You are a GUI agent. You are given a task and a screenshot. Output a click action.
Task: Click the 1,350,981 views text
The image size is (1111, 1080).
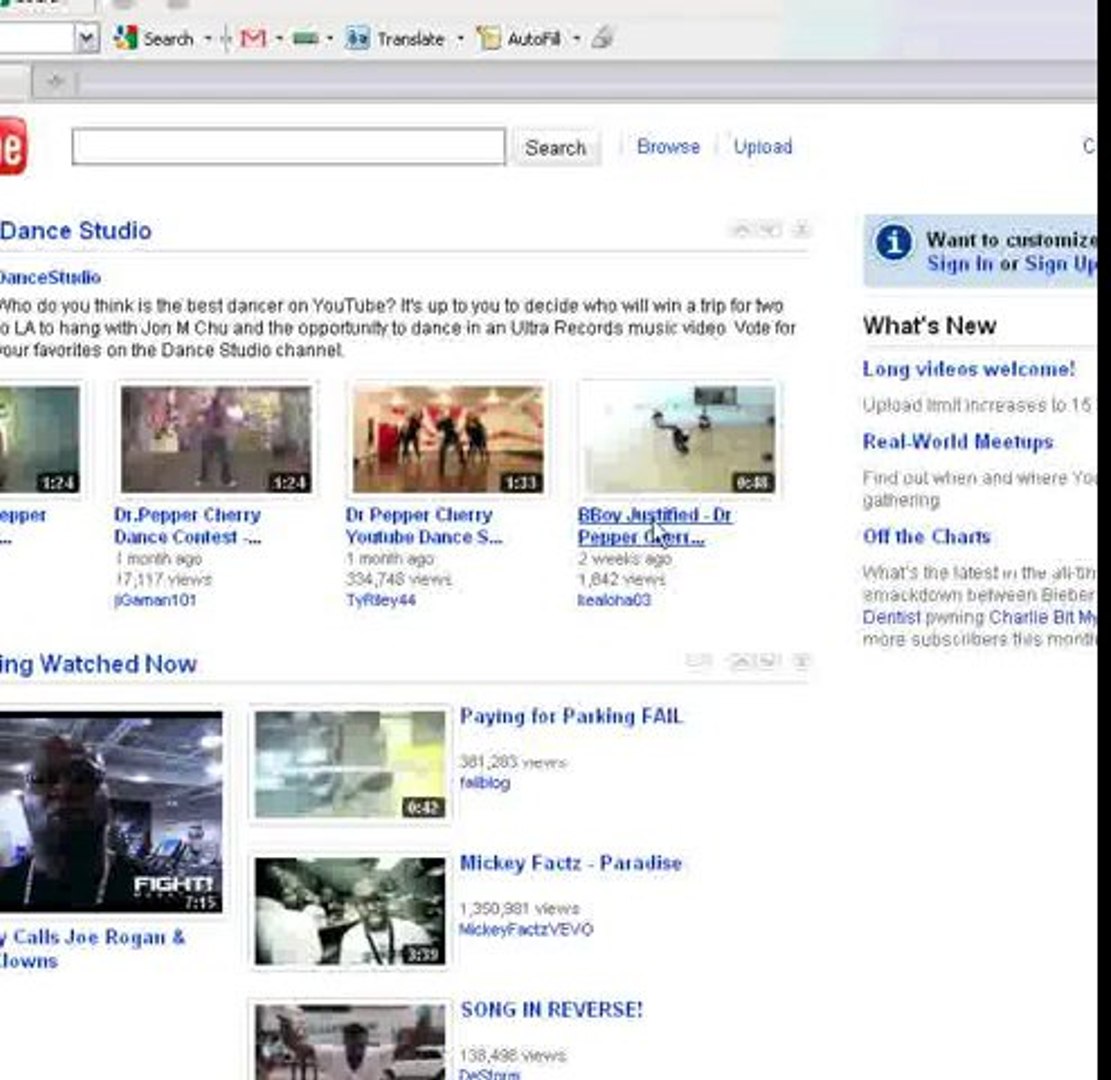pyautogui.click(x=519, y=909)
